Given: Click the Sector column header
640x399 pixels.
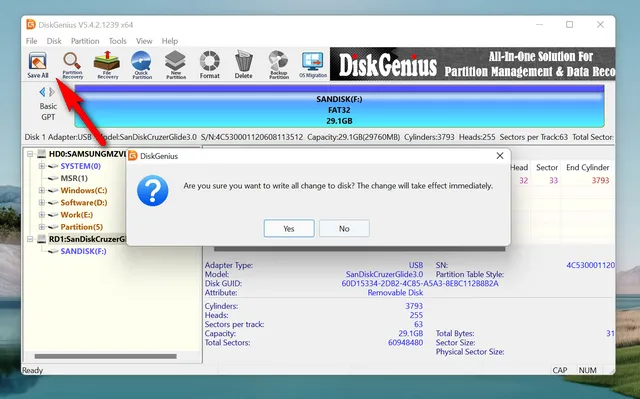Looking at the screenshot, I should coord(547,167).
